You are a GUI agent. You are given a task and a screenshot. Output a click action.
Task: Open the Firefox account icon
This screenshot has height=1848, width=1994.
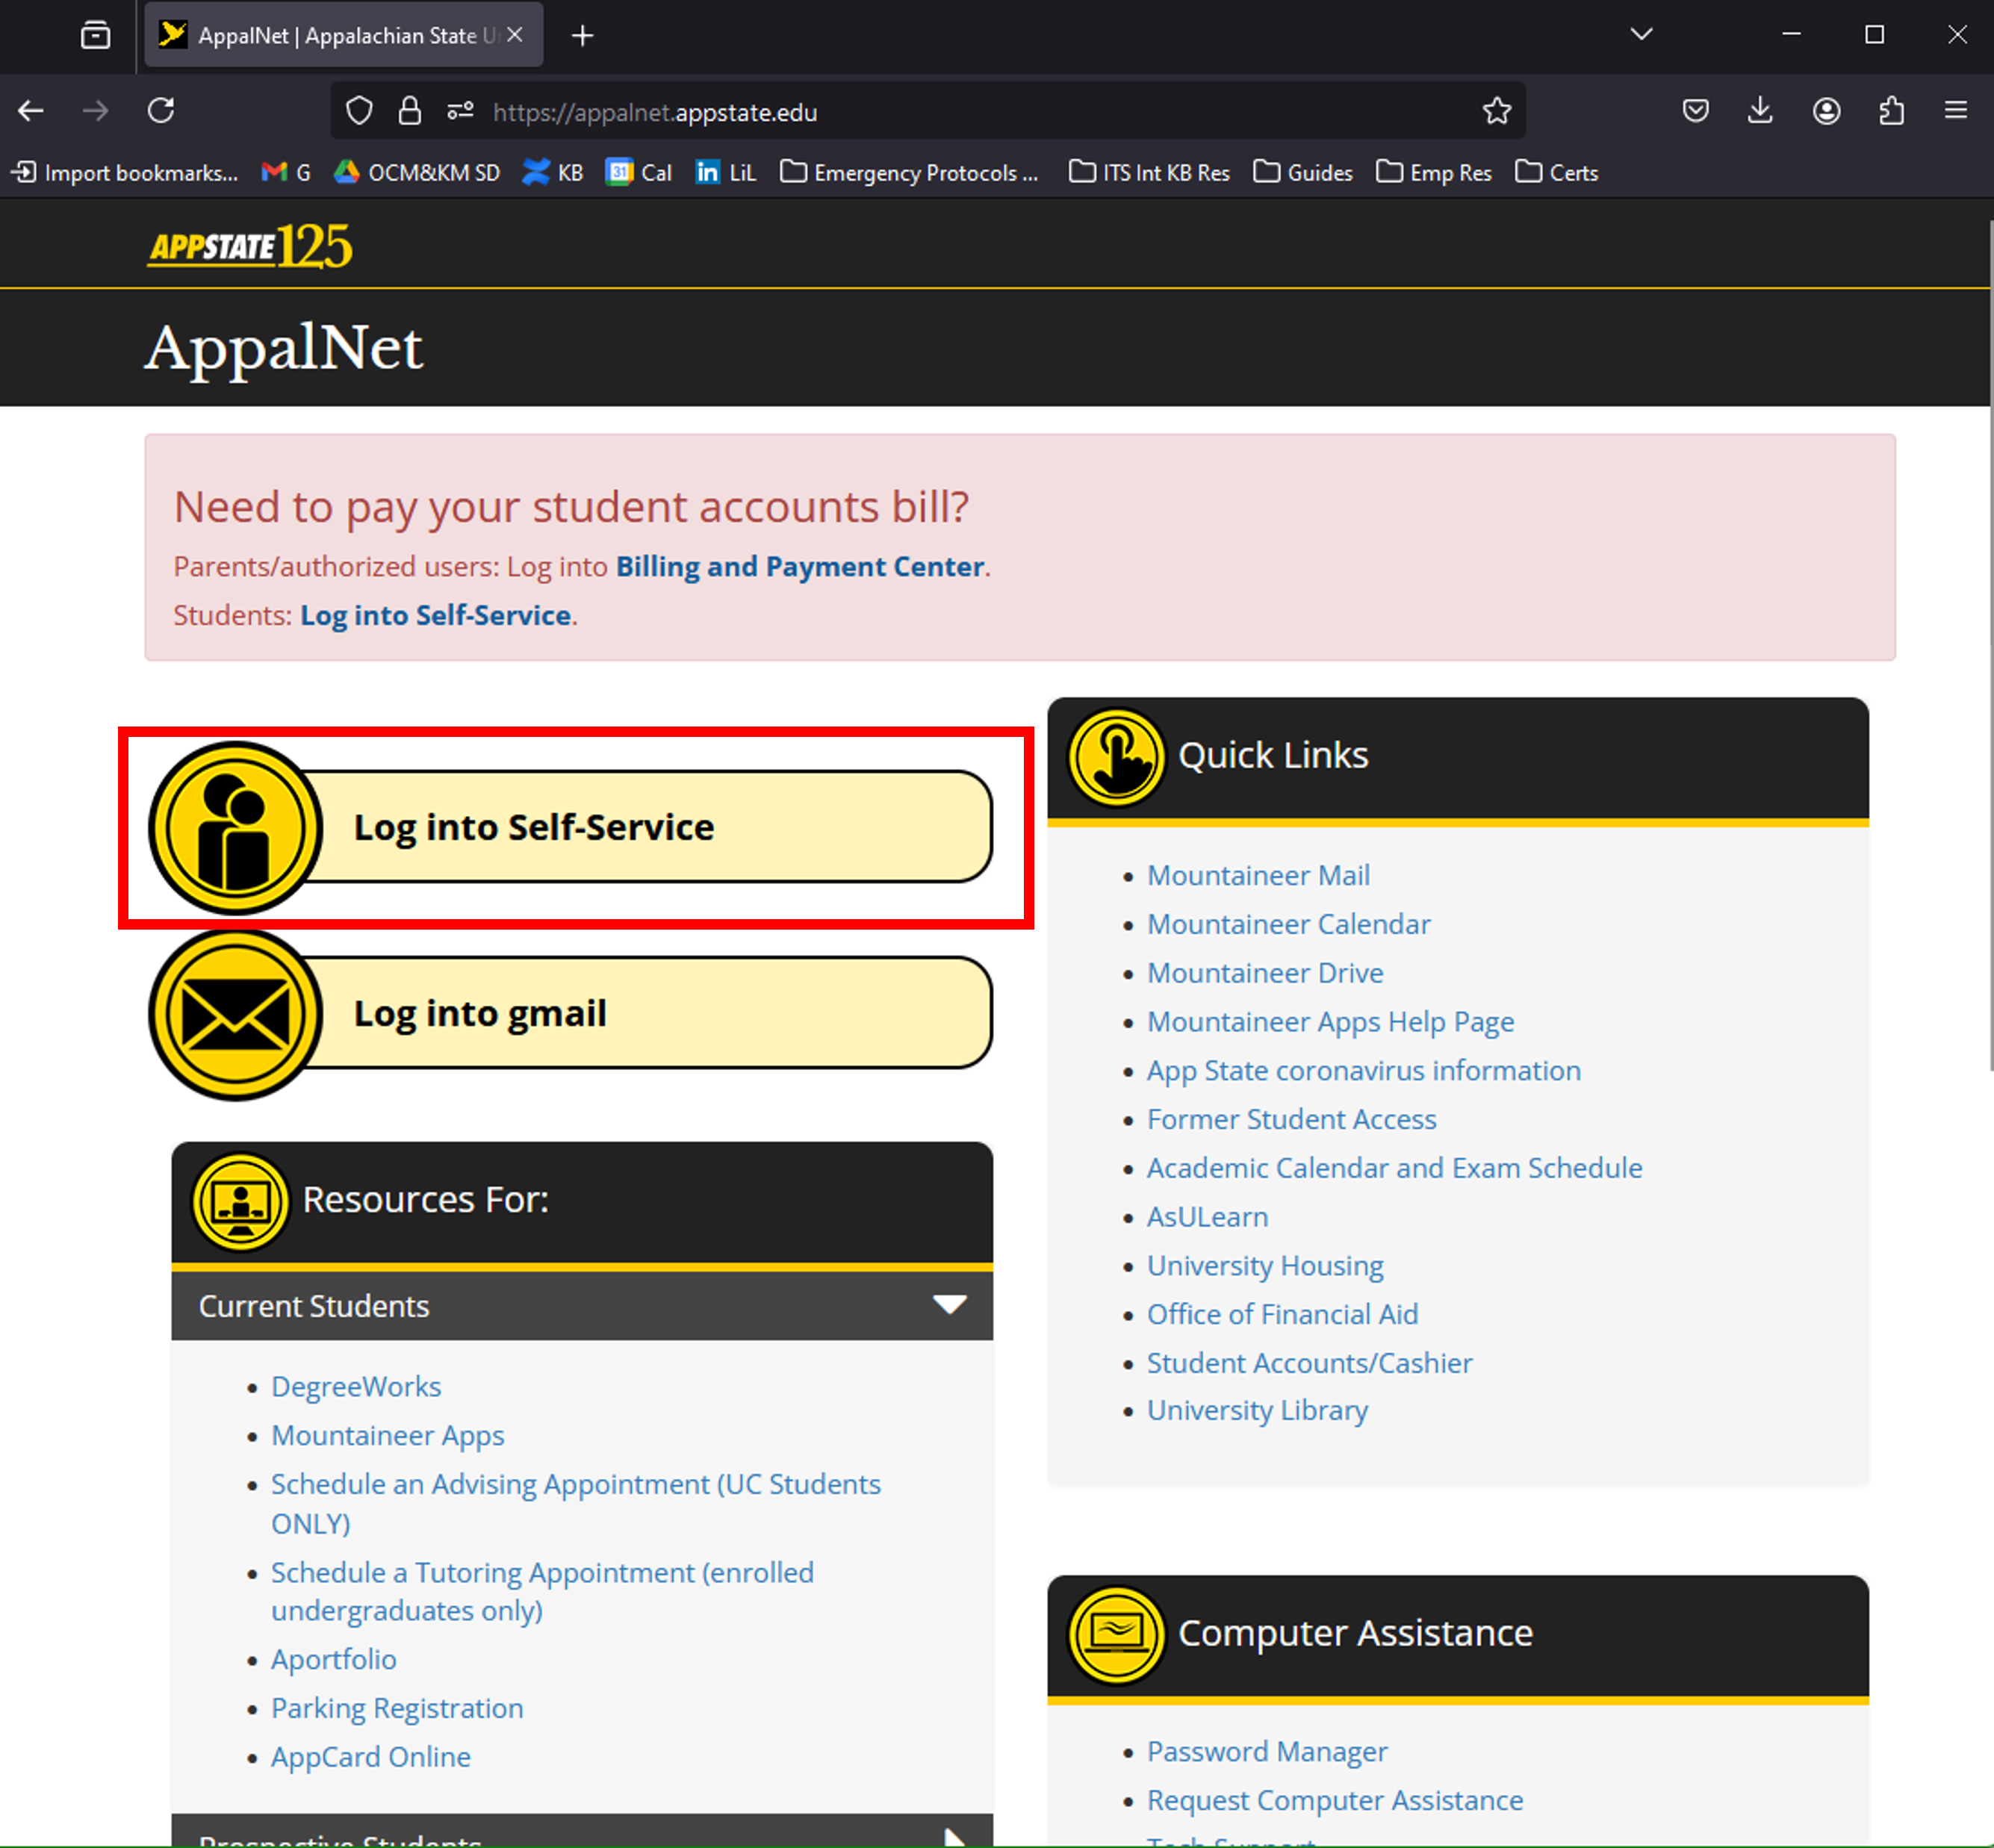tap(1826, 111)
